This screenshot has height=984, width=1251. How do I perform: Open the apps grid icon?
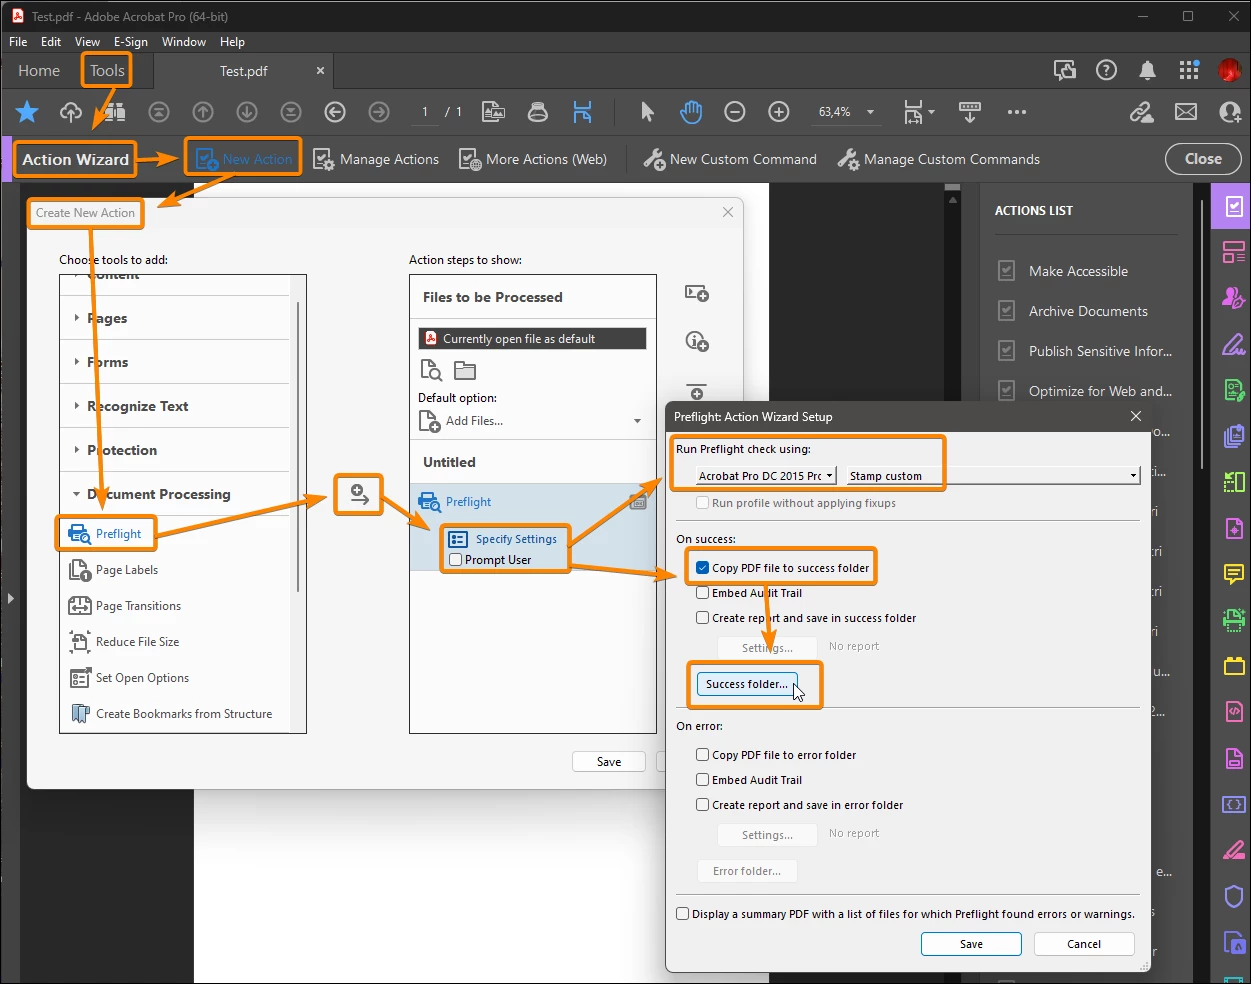coord(1189,70)
